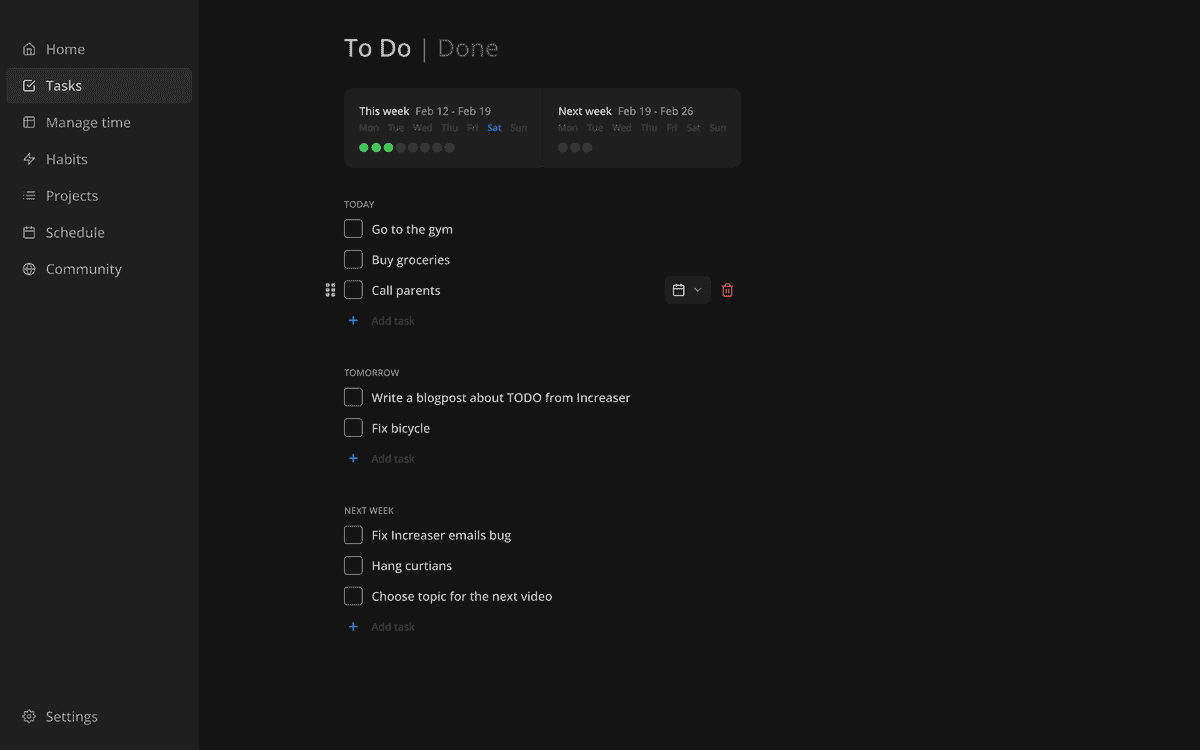The height and width of the screenshot is (750, 1200).
Task: Toggle the Hang curtians checkbox
Action: coord(353,566)
